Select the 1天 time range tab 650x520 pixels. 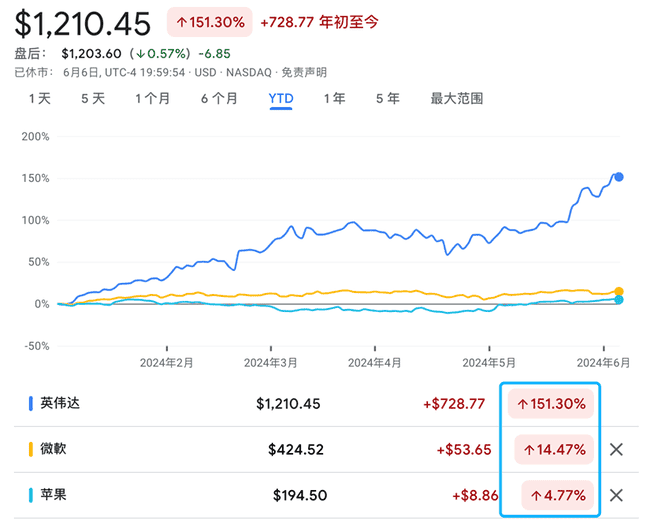pyautogui.click(x=40, y=98)
